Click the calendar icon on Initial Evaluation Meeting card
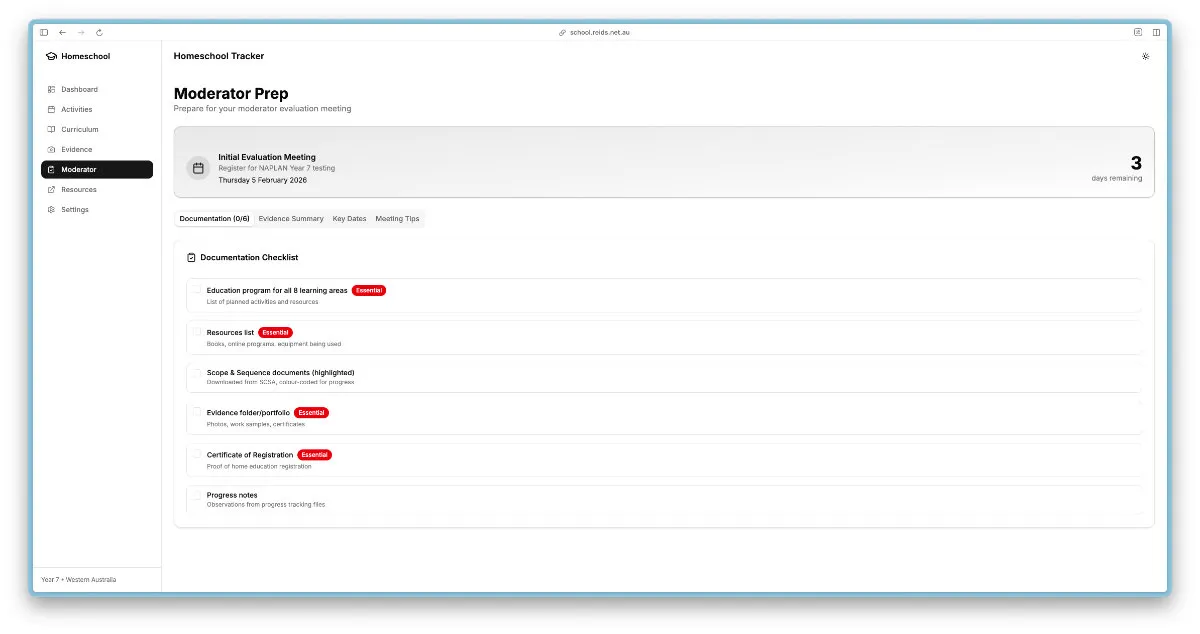This screenshot has height=634, width=1200. point(198,168)
